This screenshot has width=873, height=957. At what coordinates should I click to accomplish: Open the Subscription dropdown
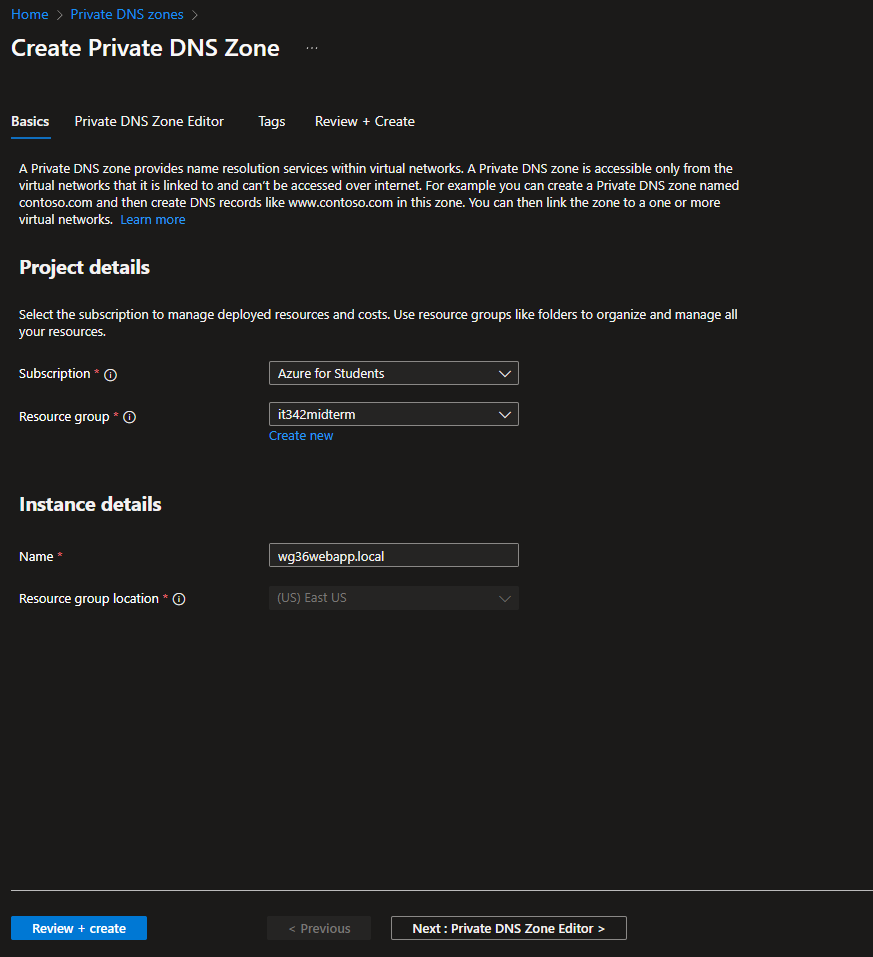(393, 374)
